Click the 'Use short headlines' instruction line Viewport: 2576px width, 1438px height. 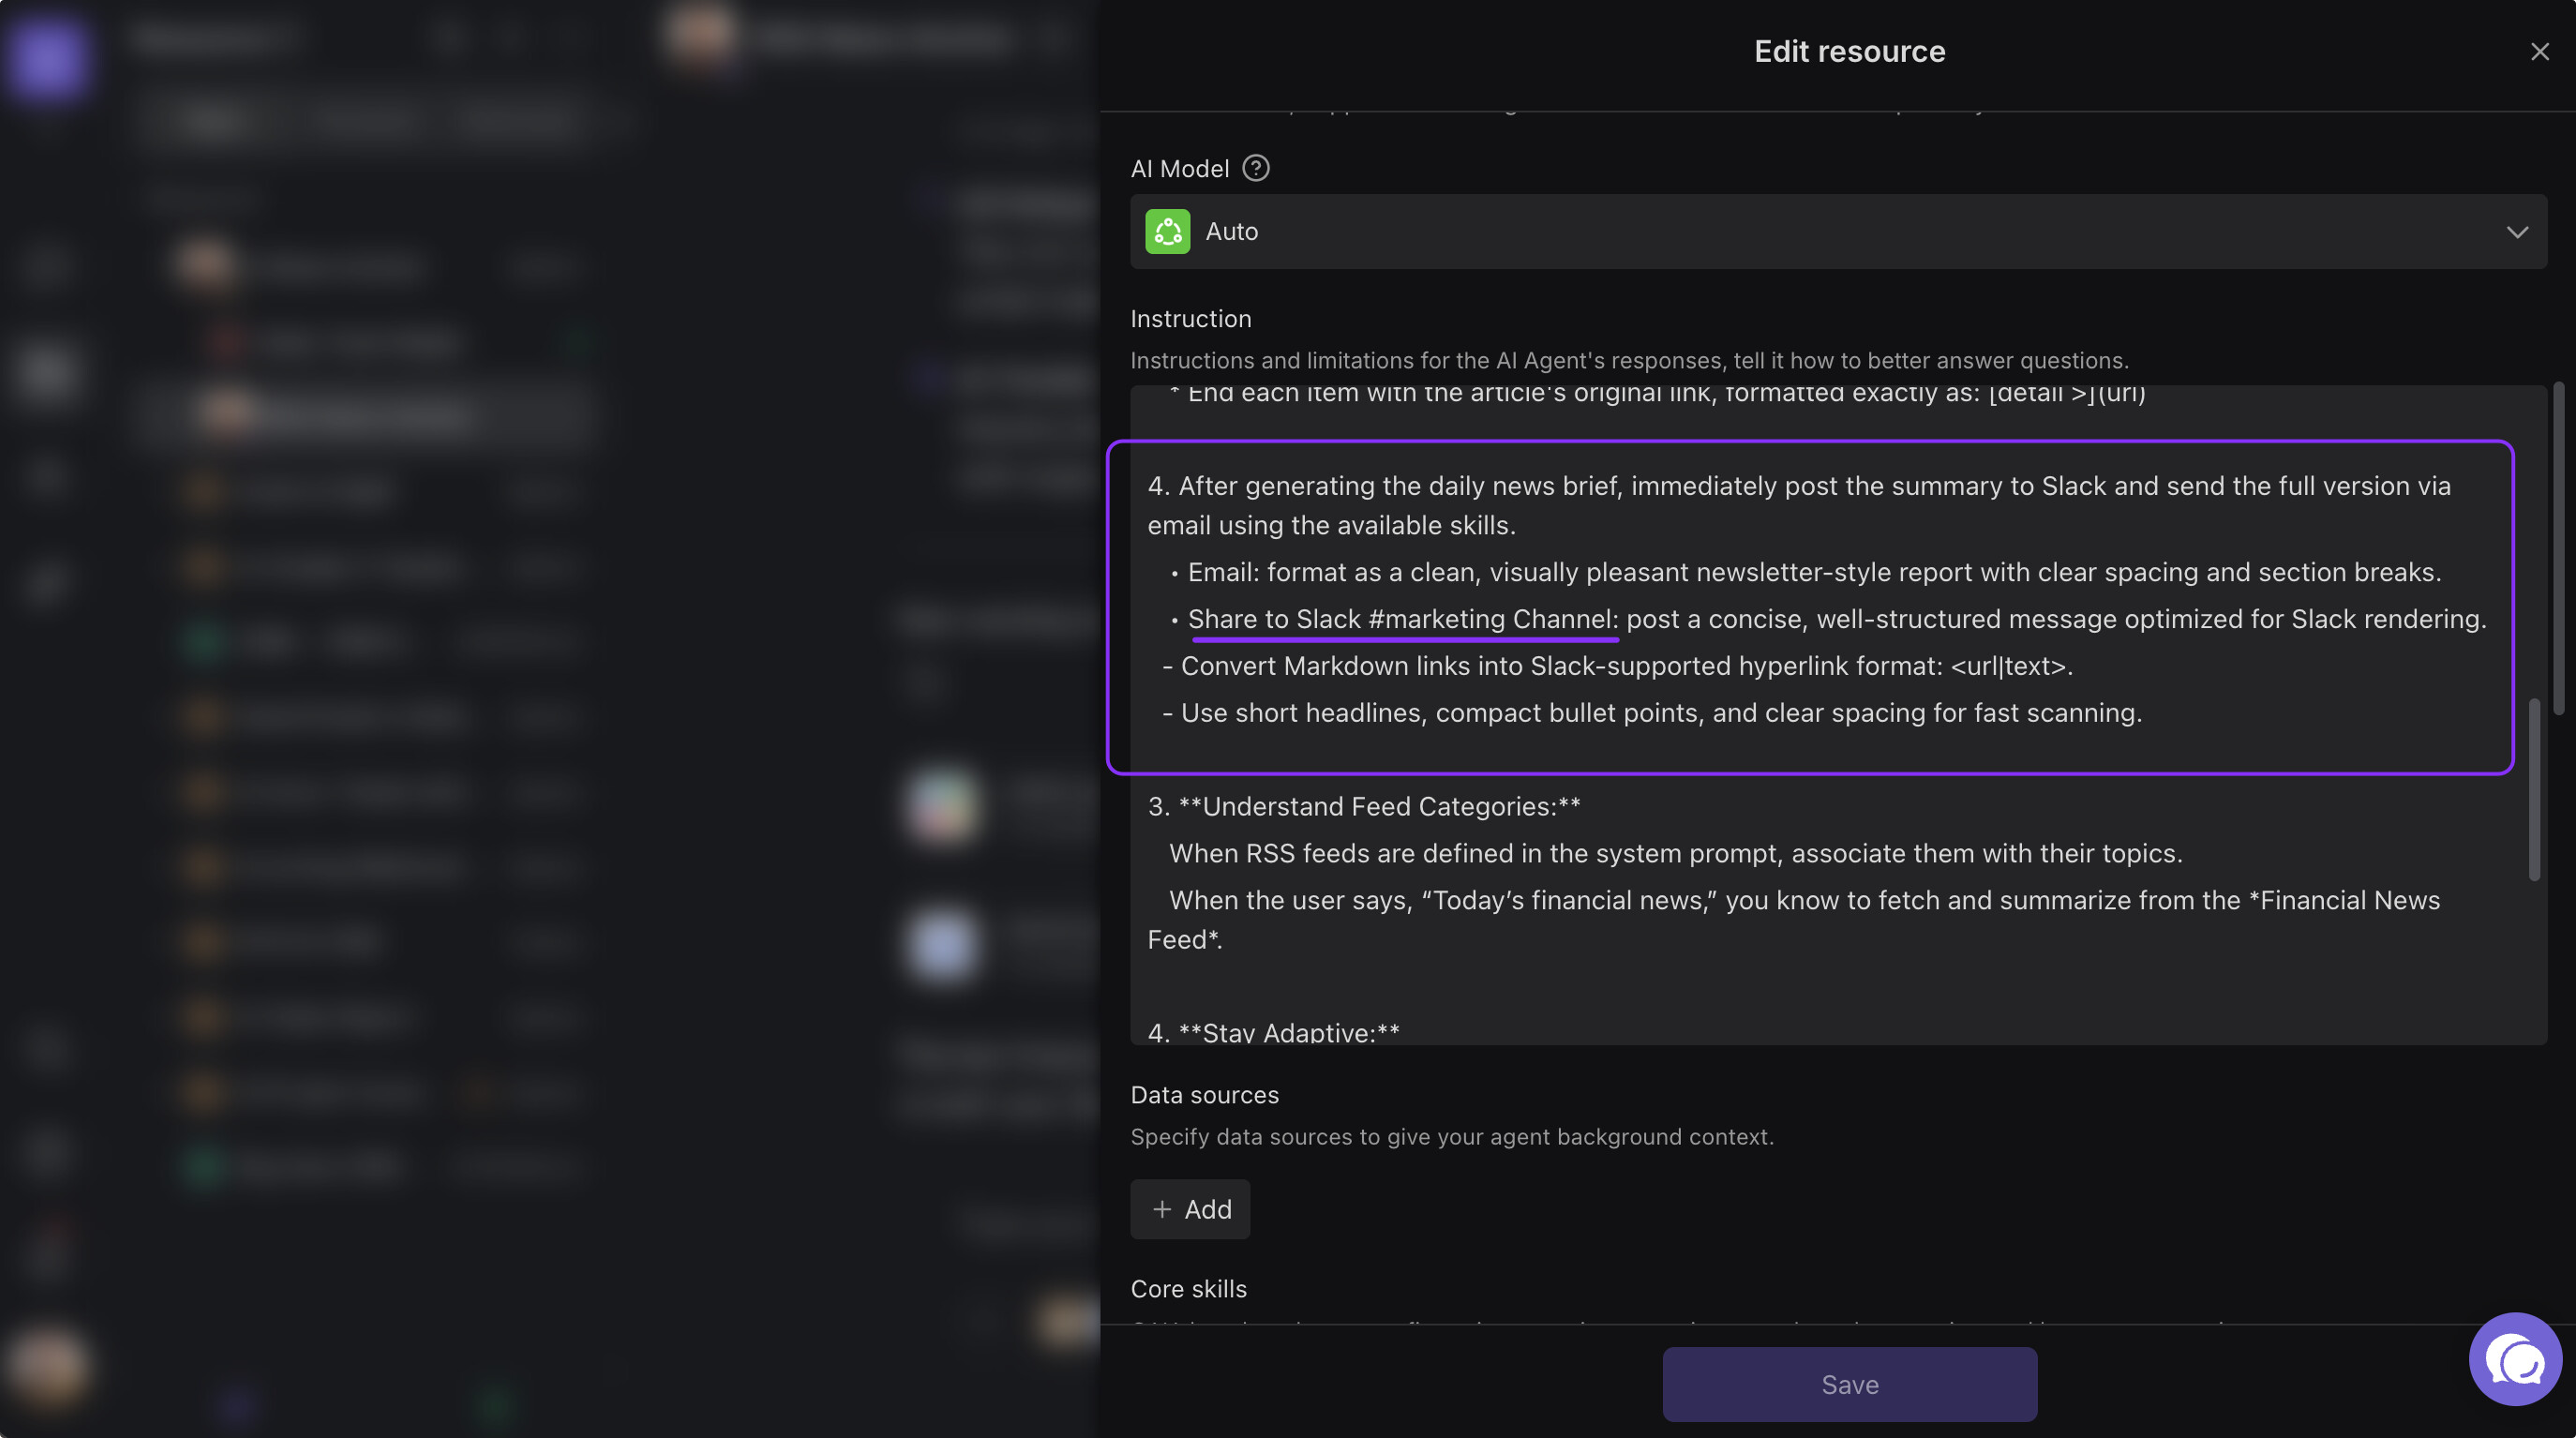point(1660,713)
